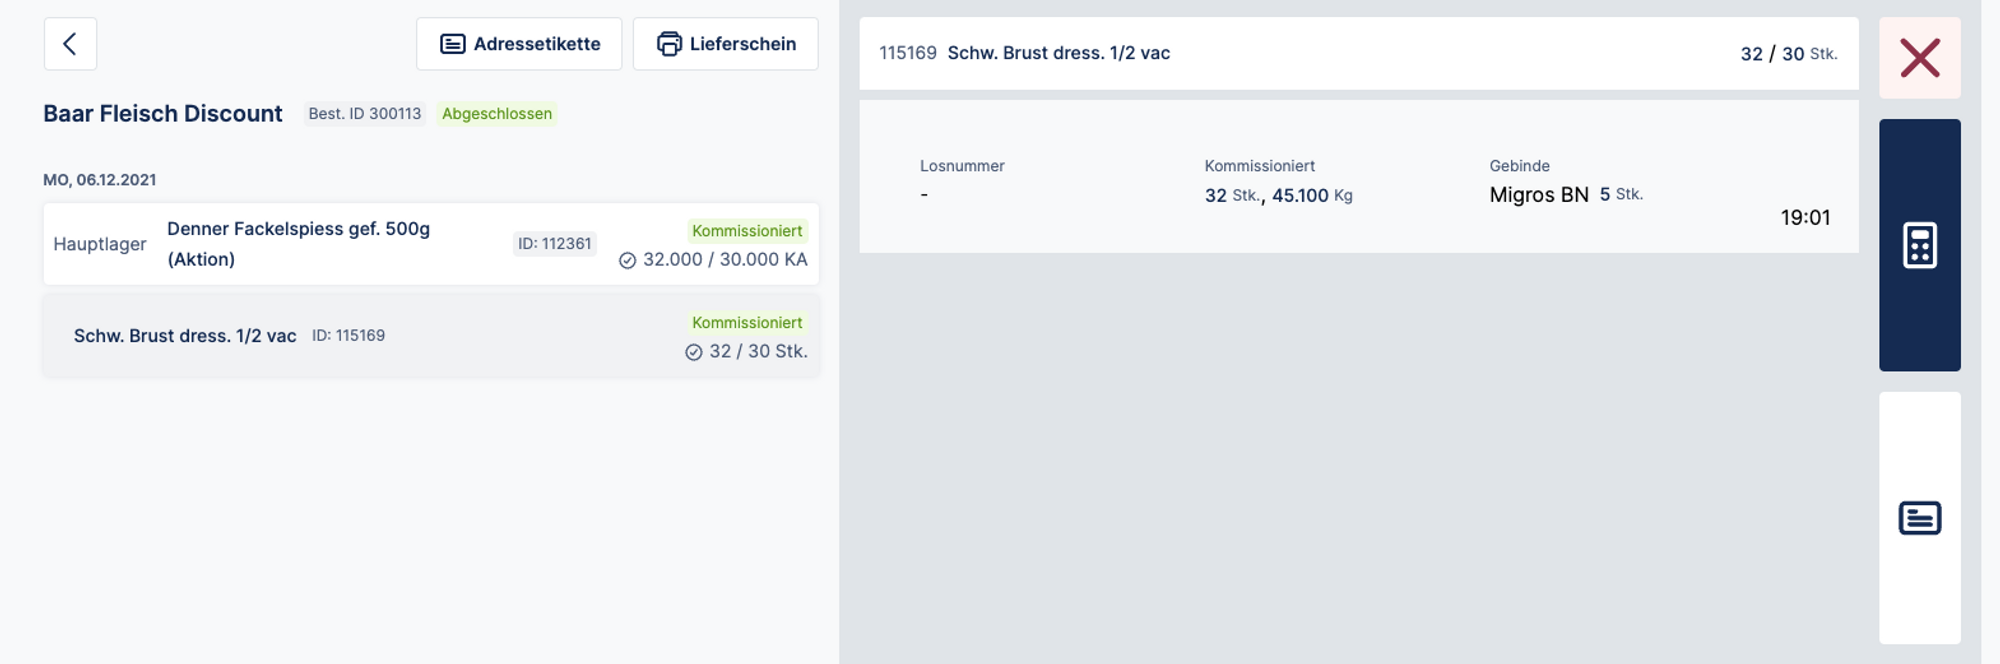This screenshot has height=664, width=2000.
Task: Click checkmark icon beside 32 / 30 Stk.
Action: [x=693, y=352]
